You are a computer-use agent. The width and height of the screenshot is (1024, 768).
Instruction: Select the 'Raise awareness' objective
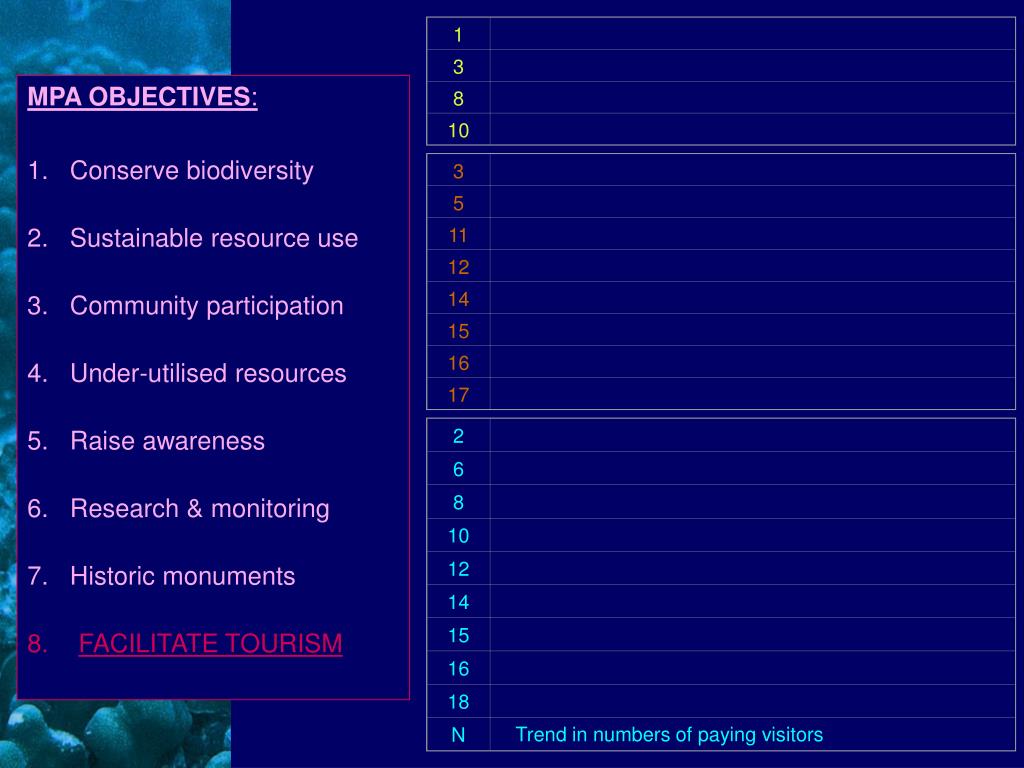[167, 441]
